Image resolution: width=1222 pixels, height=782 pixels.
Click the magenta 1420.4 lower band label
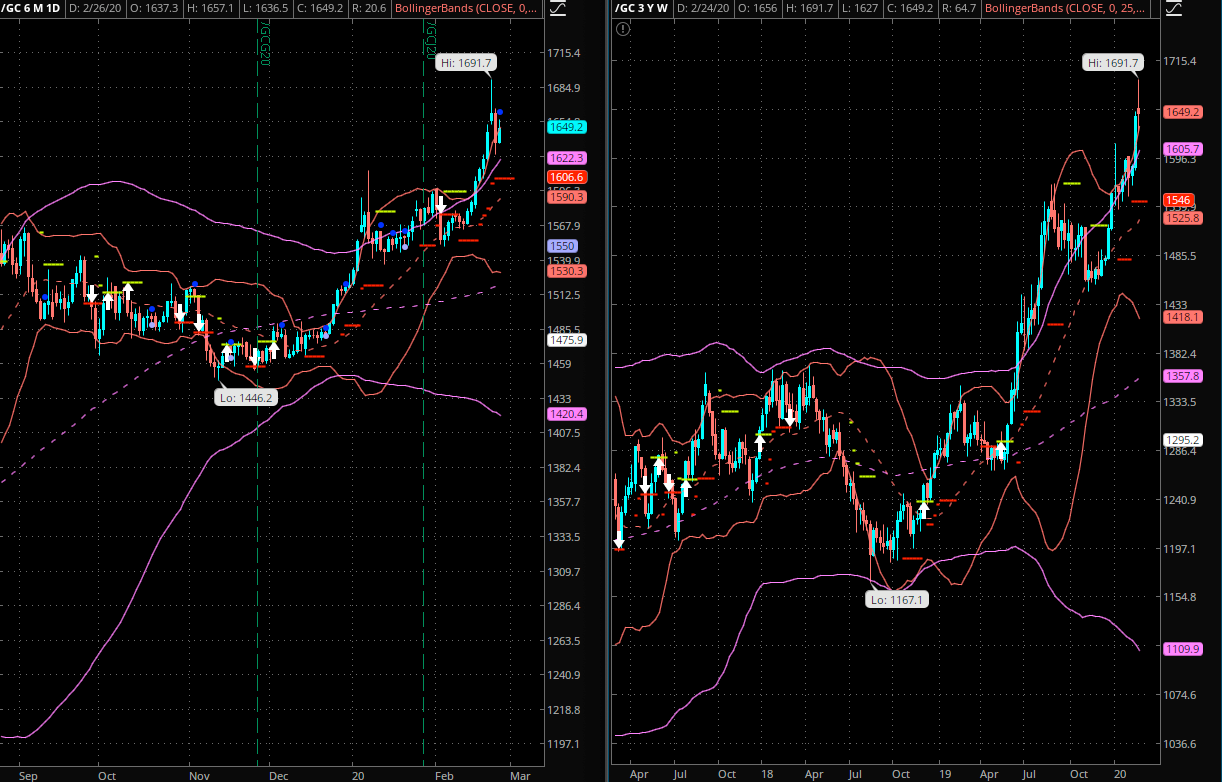(566, 414)
